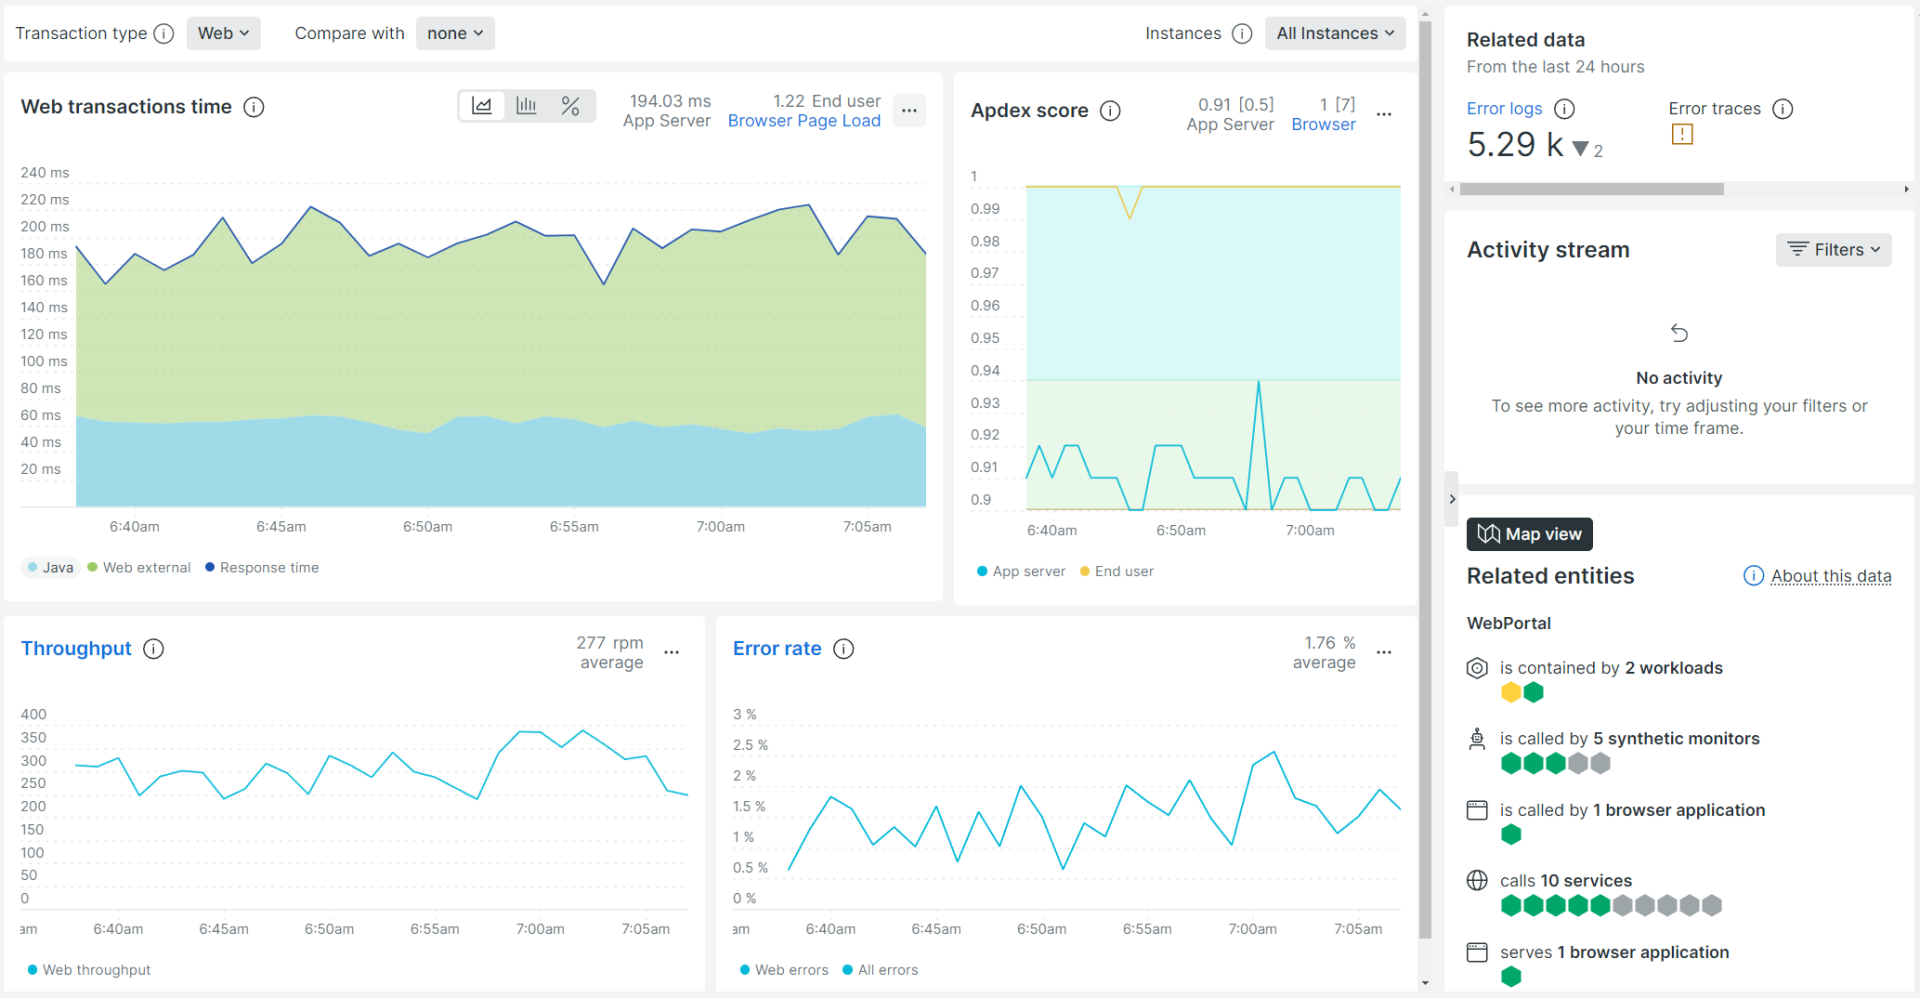Click the Map view button
This screenshot has height=998, width=1920.
click(x=1529, y=534)
